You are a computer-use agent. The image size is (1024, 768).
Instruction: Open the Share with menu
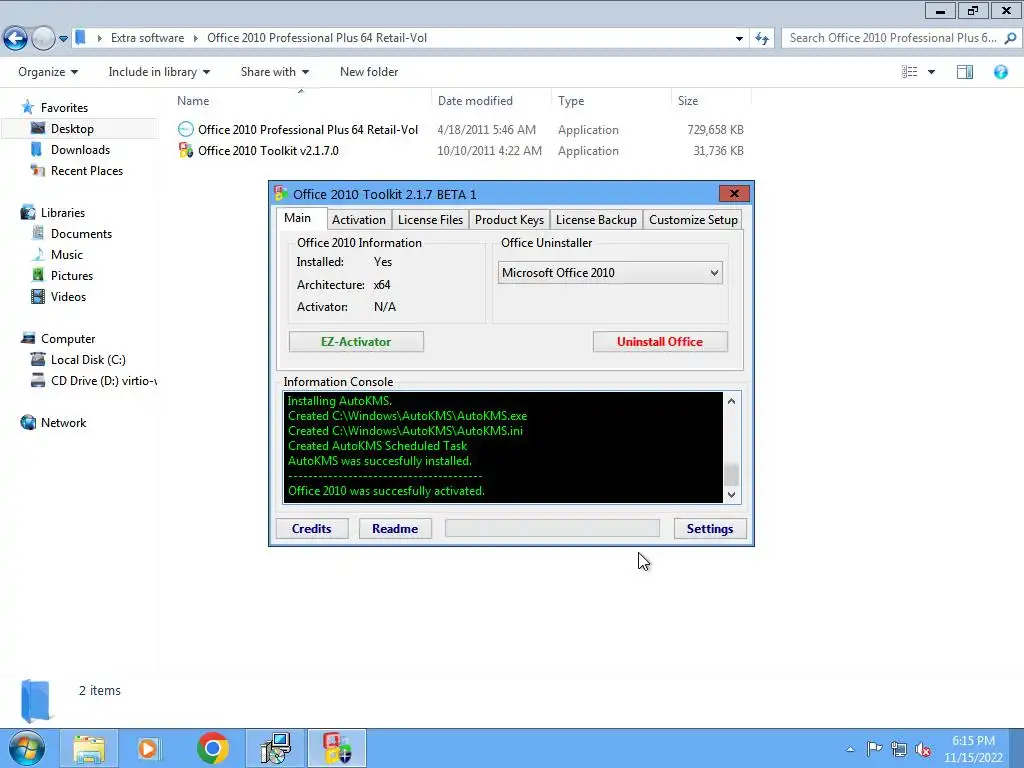coord(274,72)
